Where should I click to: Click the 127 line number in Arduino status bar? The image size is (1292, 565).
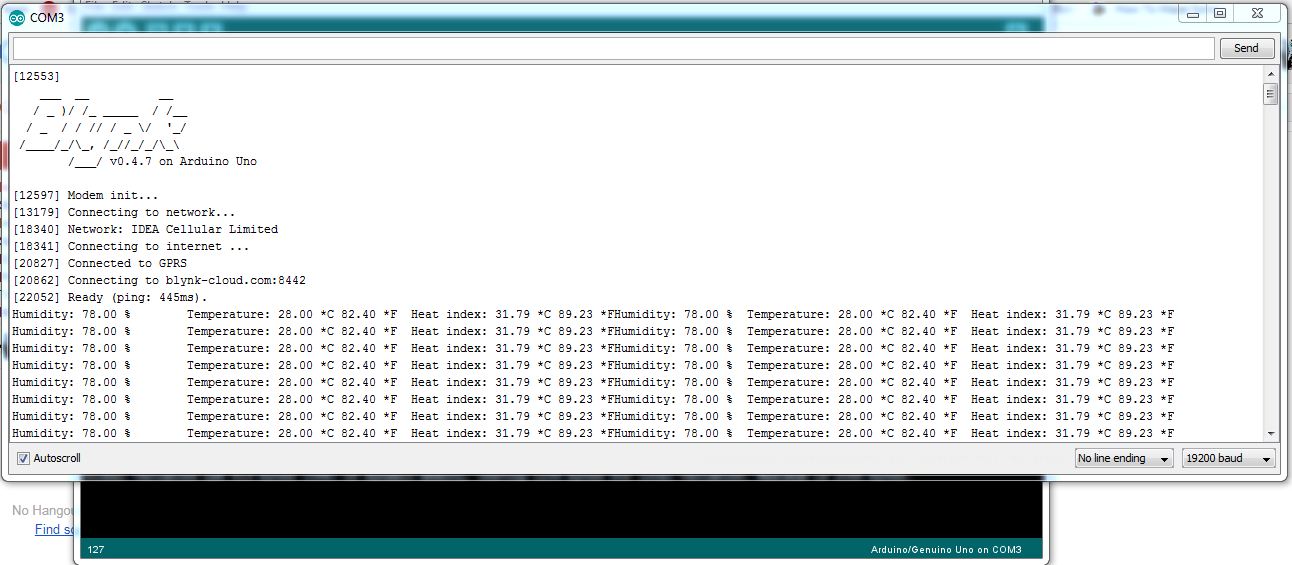(96, 550)
